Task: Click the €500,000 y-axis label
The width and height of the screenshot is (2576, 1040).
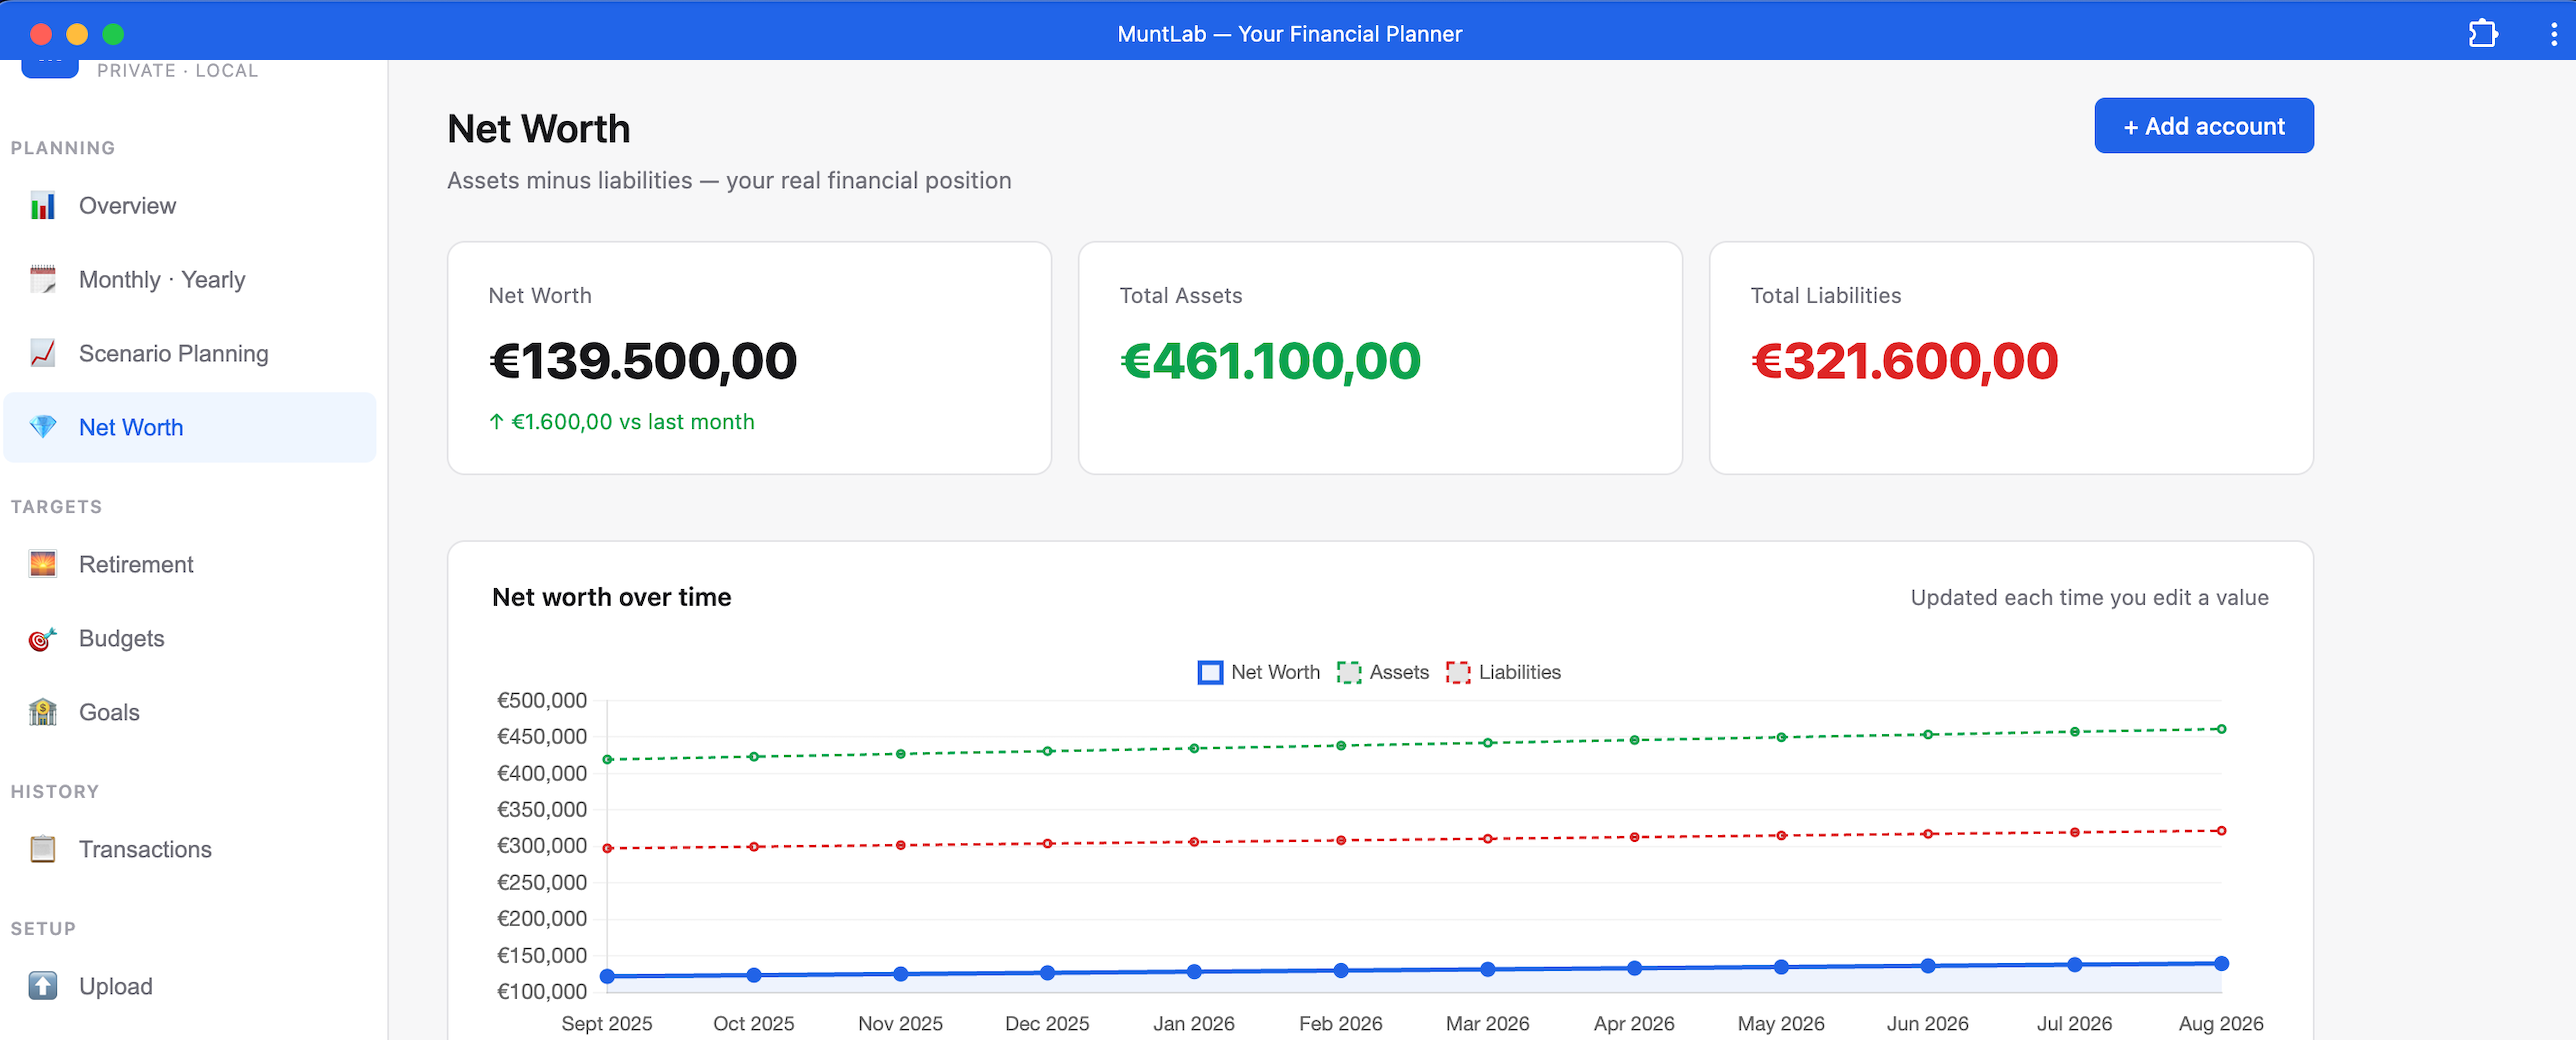Action: [x=542, y=701]
